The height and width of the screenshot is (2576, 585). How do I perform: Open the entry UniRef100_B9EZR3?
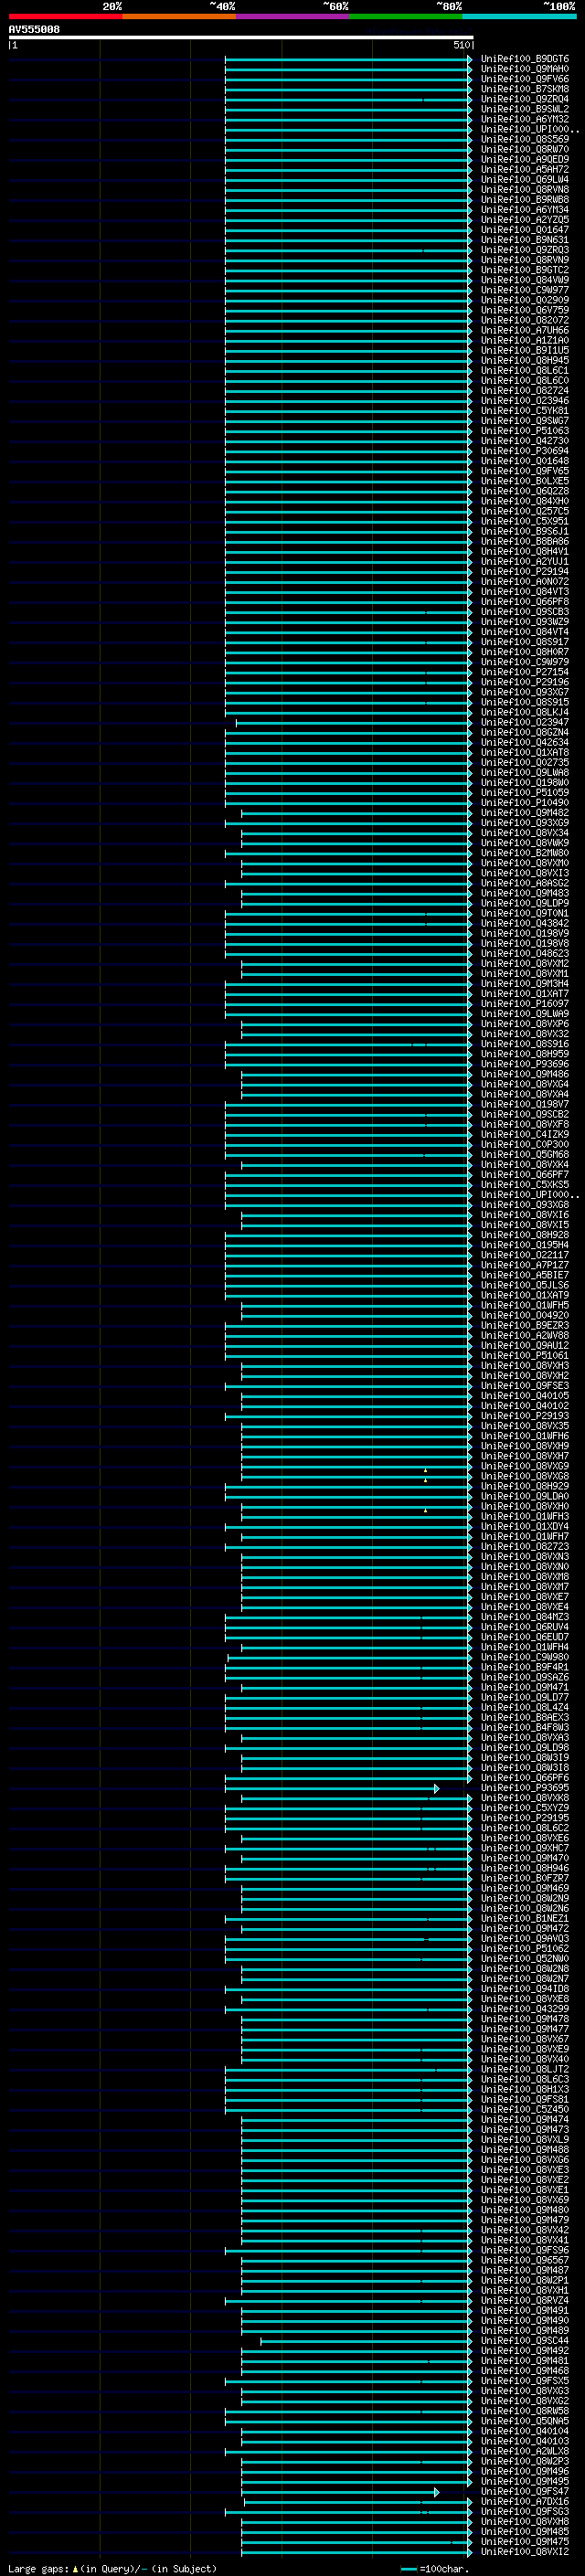click(524, 1326)
